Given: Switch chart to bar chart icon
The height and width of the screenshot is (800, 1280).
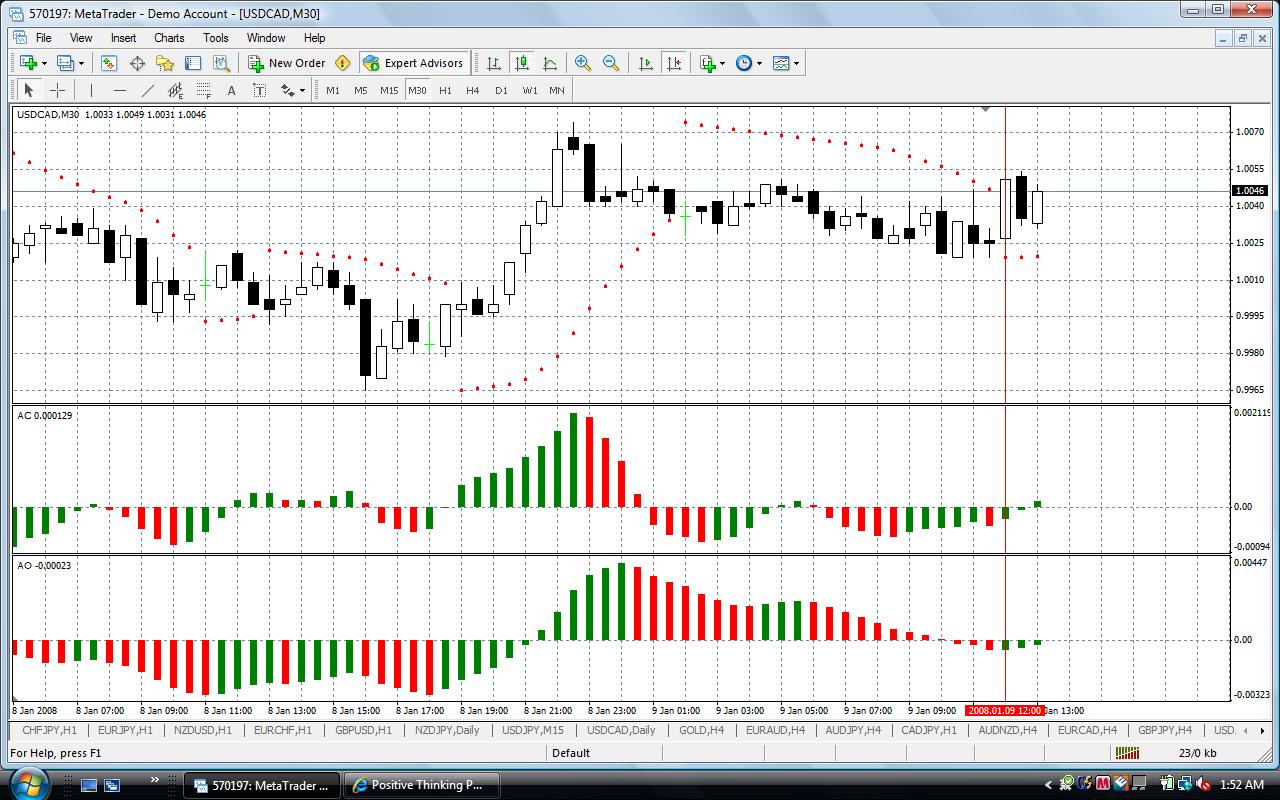Looking at the screenshot, I should click(x=494, y=63).
